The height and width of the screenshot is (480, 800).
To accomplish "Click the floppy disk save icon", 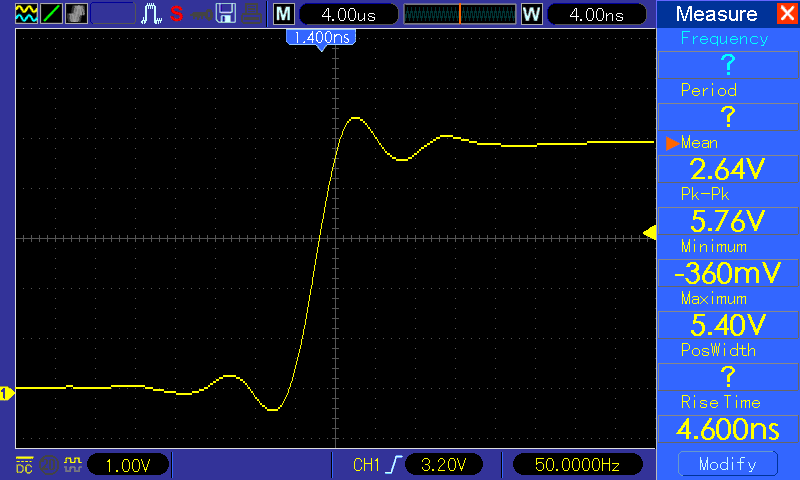I will 226,14.
